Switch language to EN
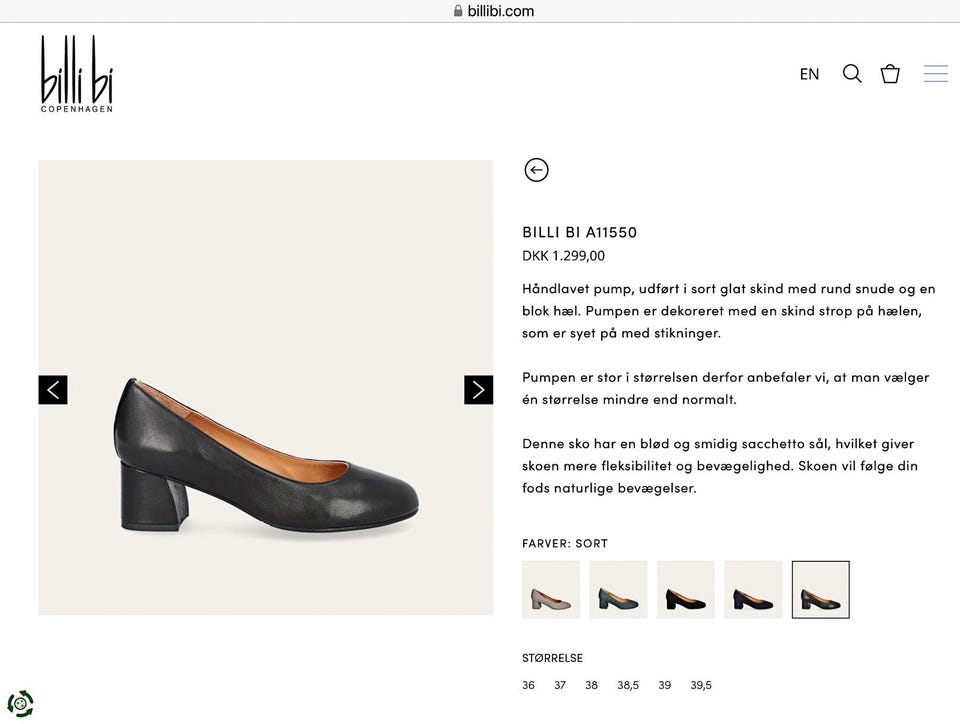Viewport: 960px width, 724px height. tap(809, 74)
